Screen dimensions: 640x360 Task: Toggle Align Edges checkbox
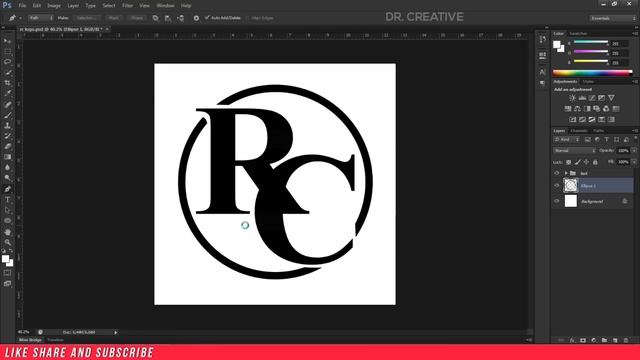[x=247, y=18]
